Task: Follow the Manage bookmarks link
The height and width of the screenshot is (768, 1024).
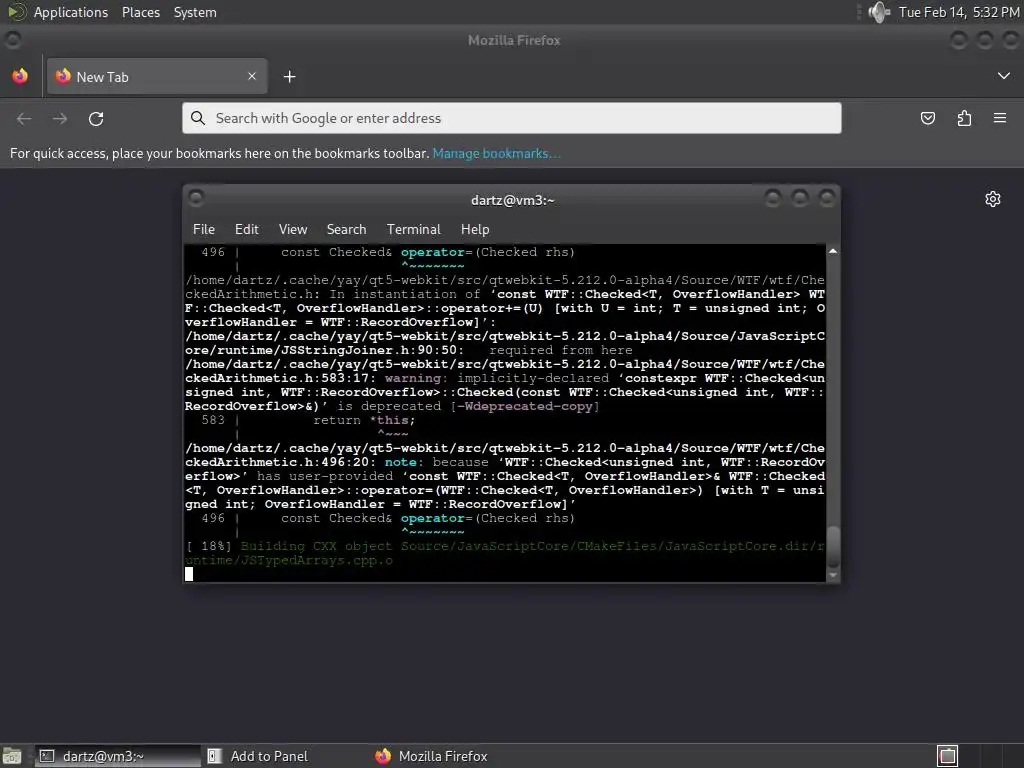Action: point(496,153)
